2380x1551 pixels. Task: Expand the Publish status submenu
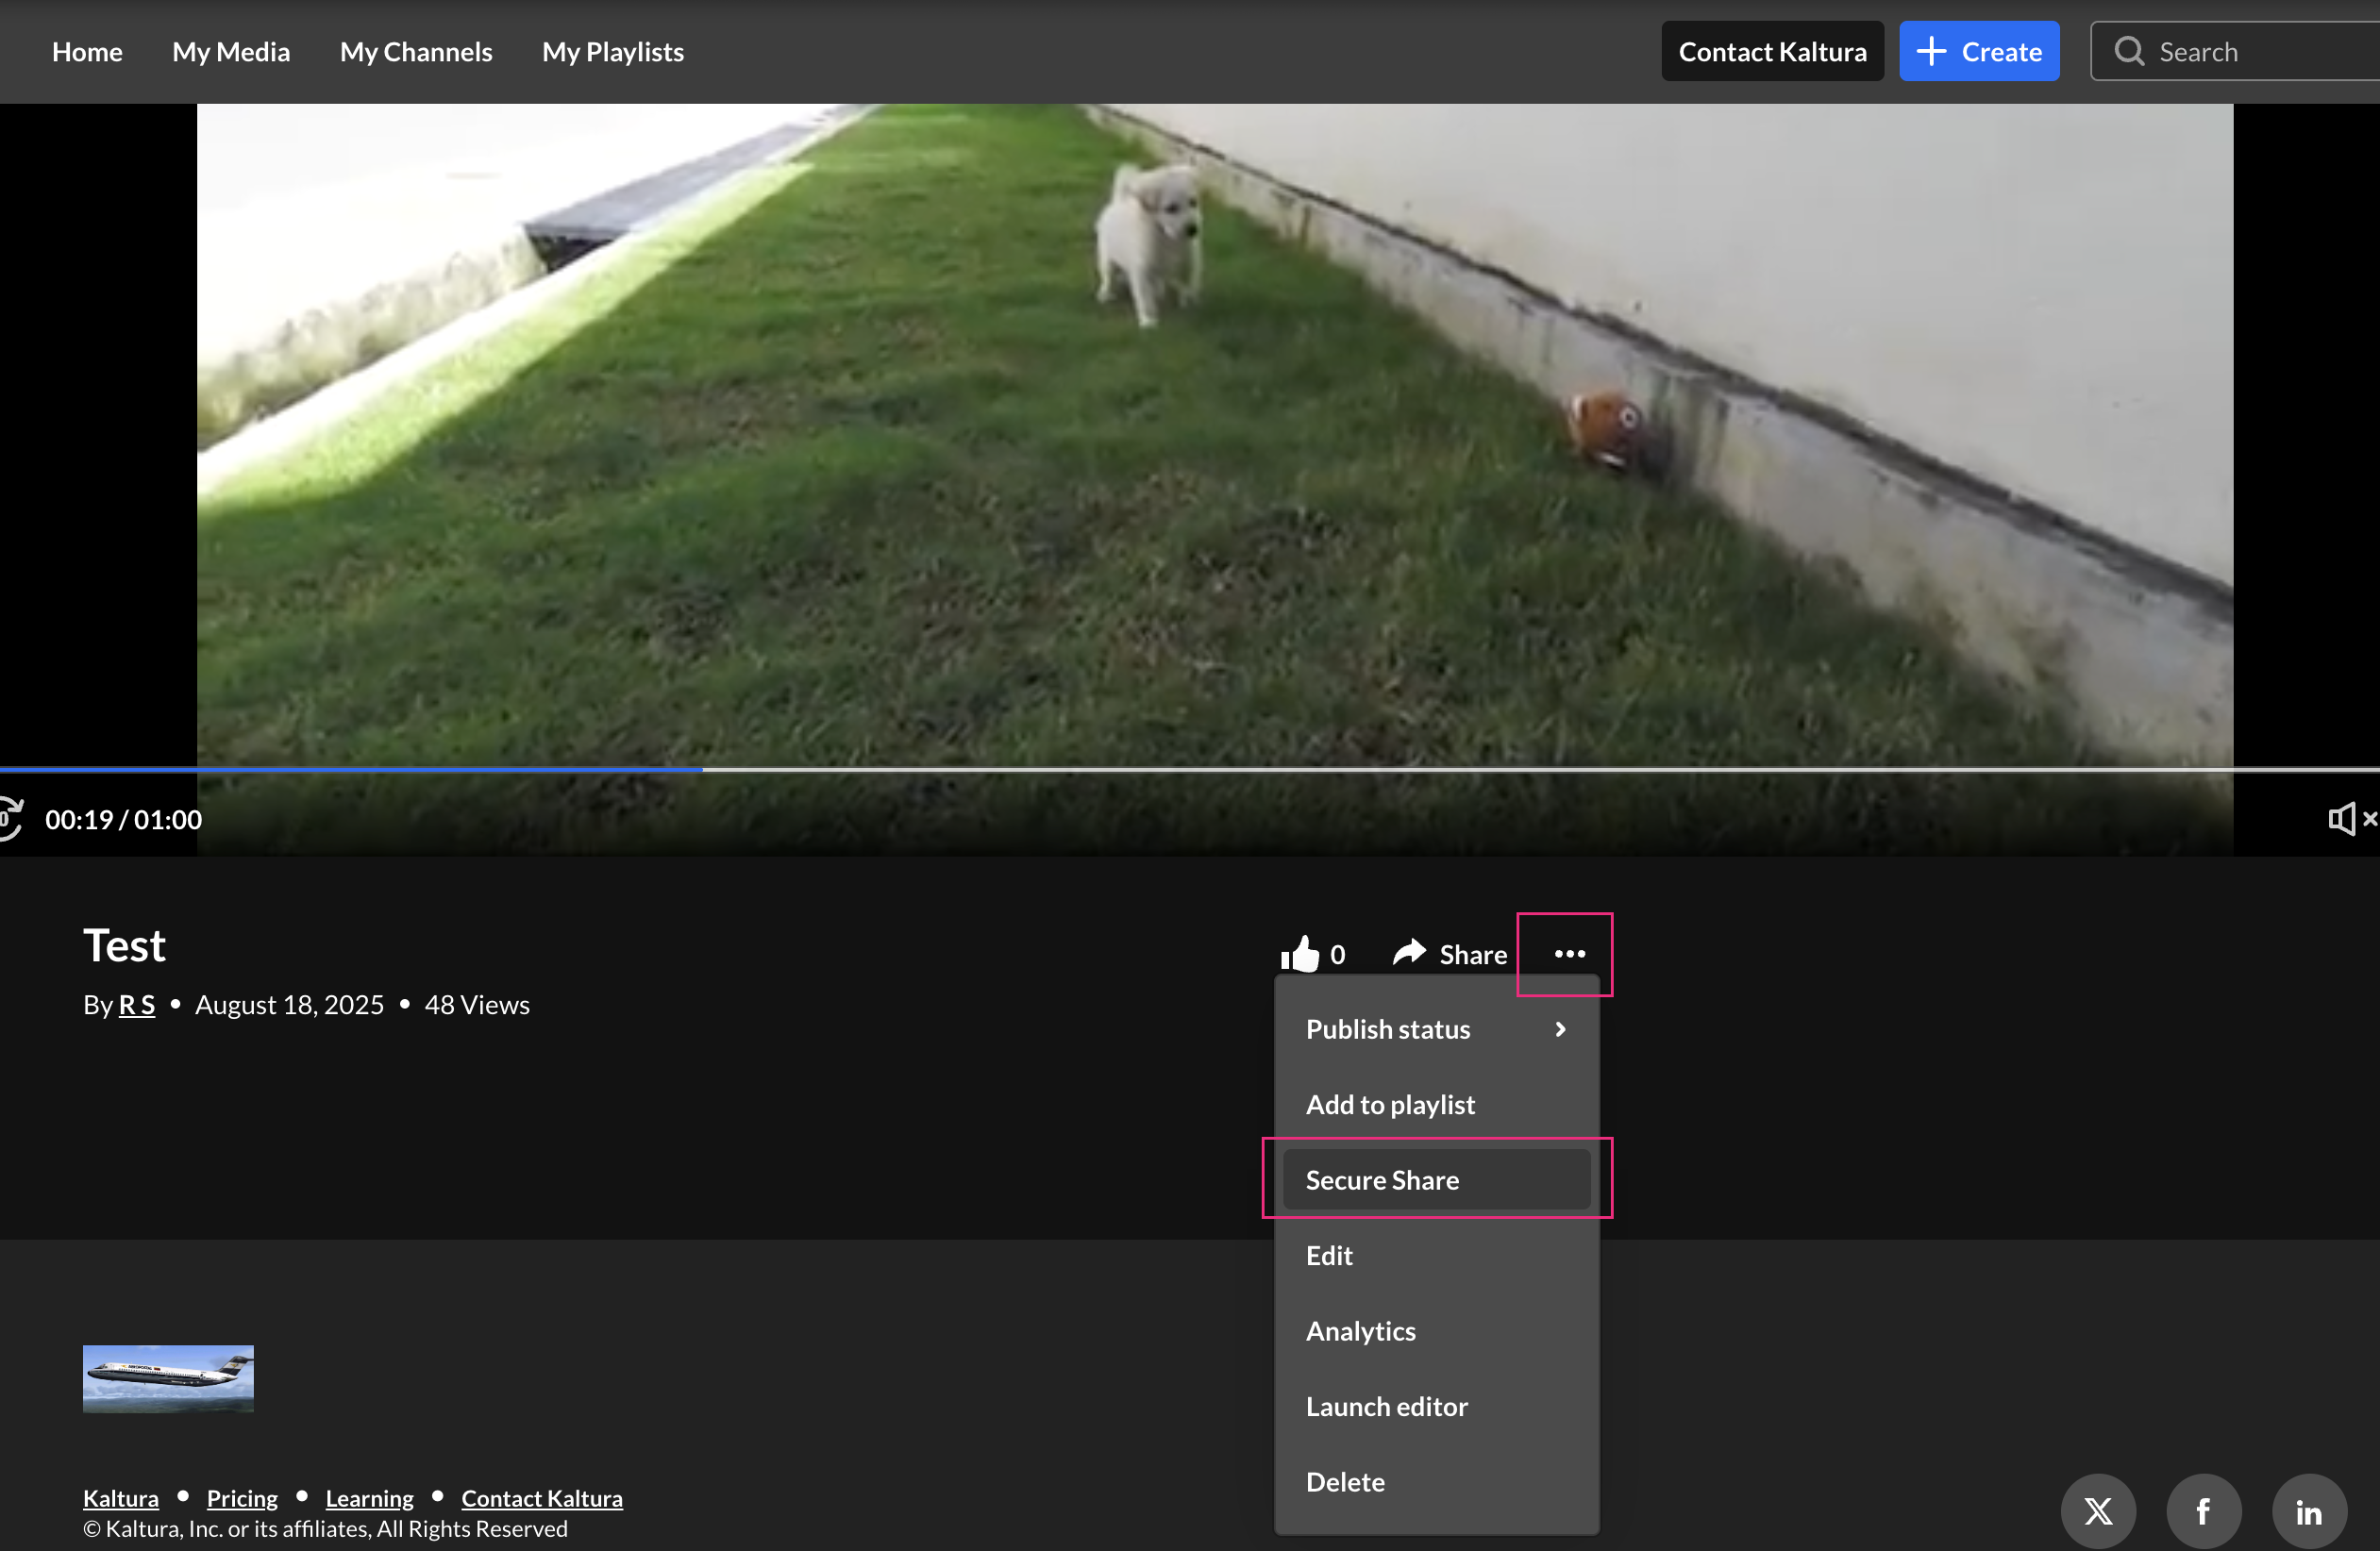click(1436, 1029)
